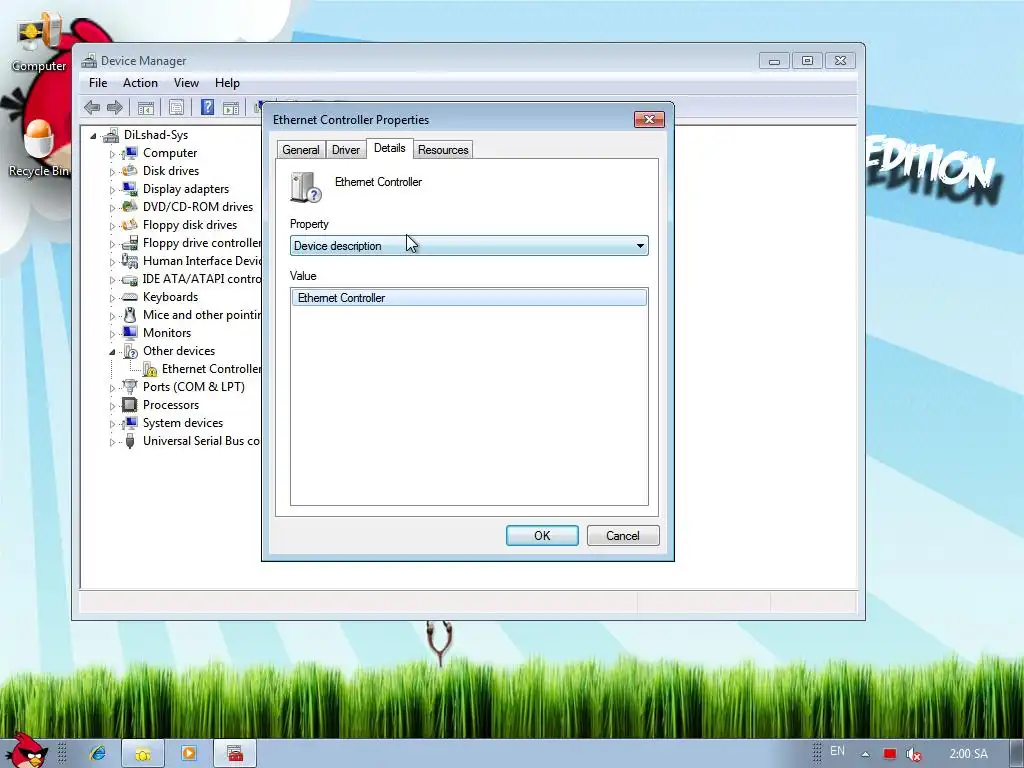Click the Forward arrow in Device Manager toolbar
The image size is (1024, 768).
pyautogui.click(x=115, y=107)
